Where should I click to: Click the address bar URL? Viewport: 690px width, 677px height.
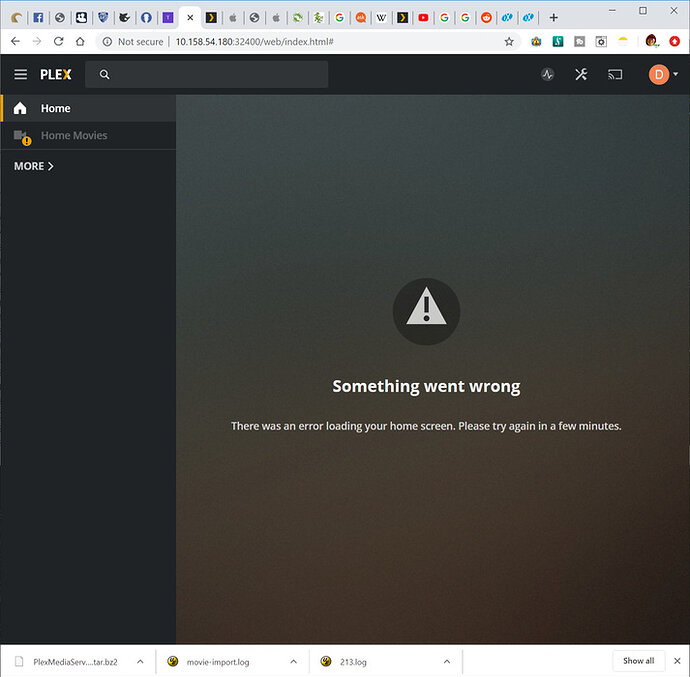[x=254, y=42]
